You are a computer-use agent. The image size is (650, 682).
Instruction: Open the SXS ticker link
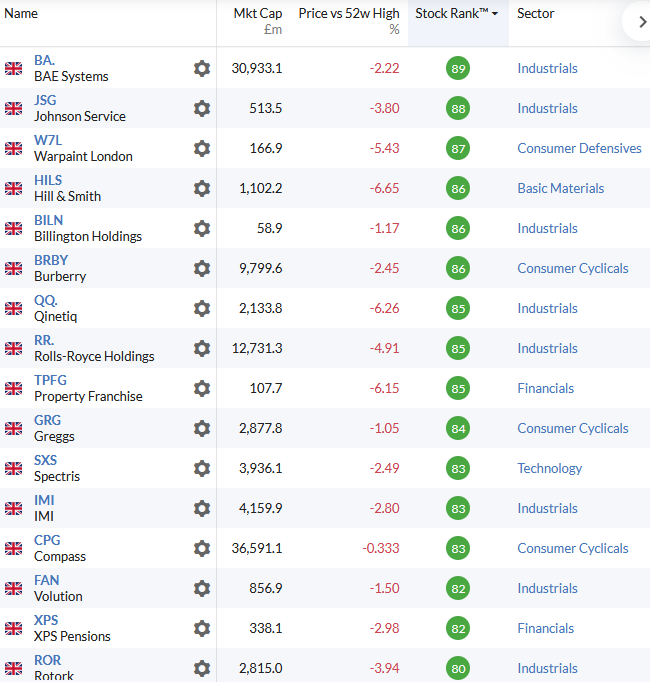tap(45, 460)
